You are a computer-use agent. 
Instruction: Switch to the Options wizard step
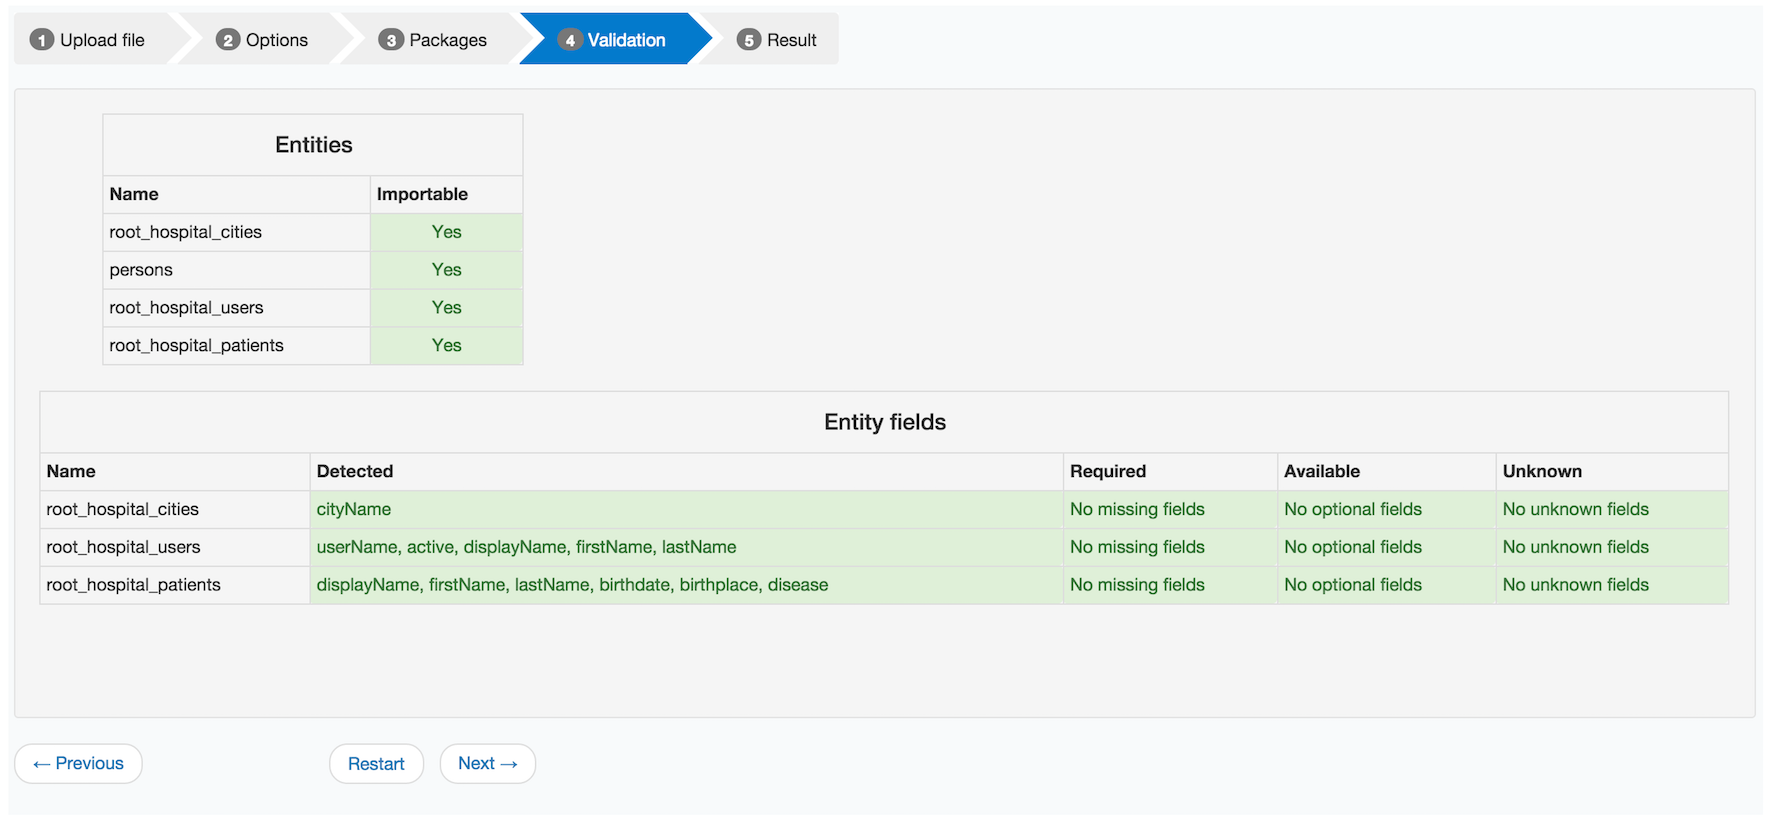pyautogui.click(x=277, y=40)
